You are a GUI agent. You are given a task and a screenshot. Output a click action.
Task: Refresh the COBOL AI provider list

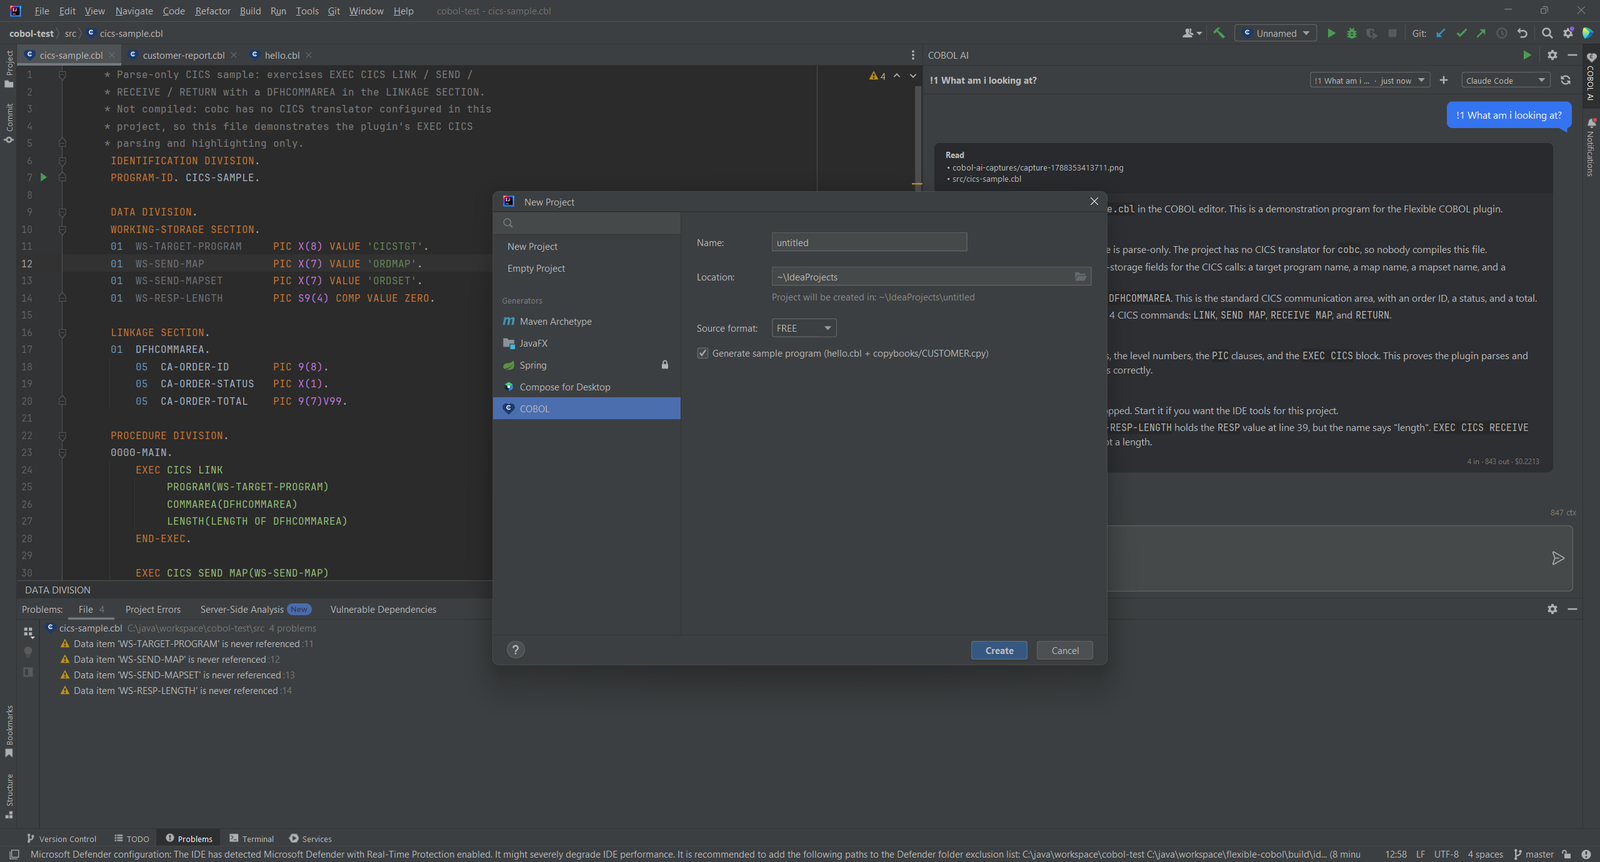click(x=1566, y=80)
